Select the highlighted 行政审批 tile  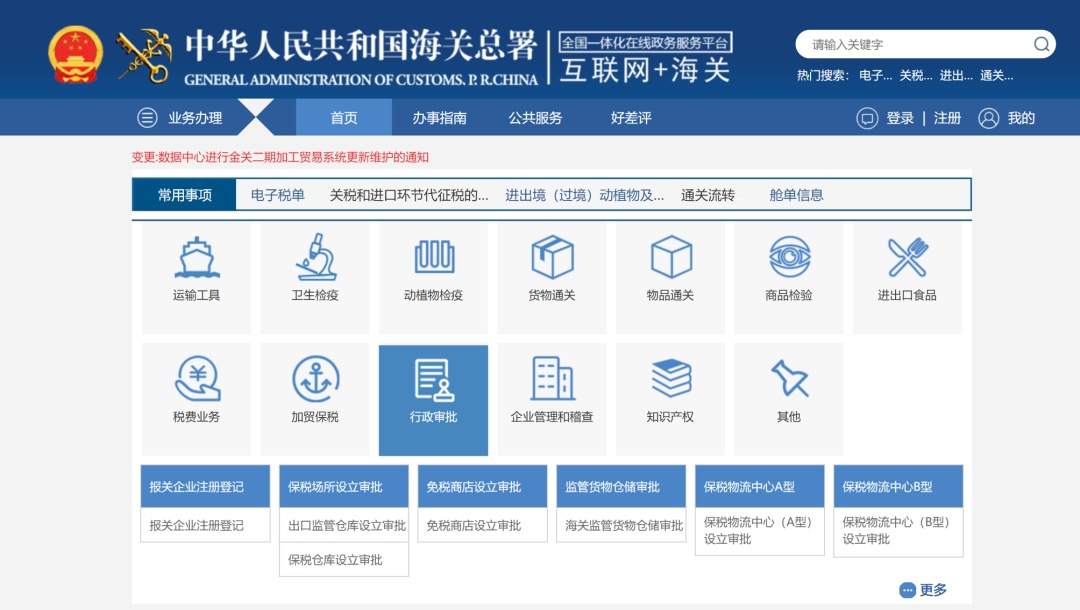pyautogui.click(x=433, y=400)
